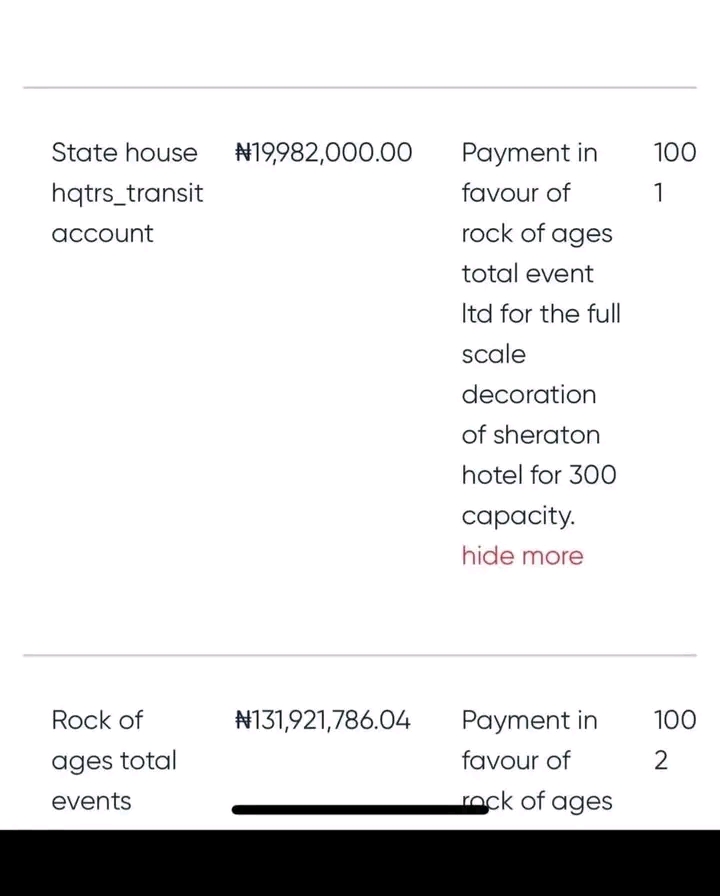Click the ₦19,982,000.00 amount
Image resolution: width=720 pixels, height=896 pixels.
click(322, 153)
